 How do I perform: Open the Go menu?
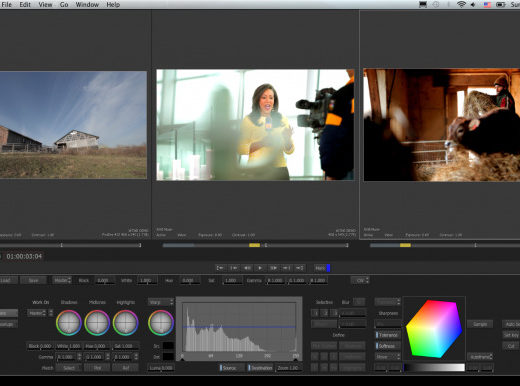(64, 5)
